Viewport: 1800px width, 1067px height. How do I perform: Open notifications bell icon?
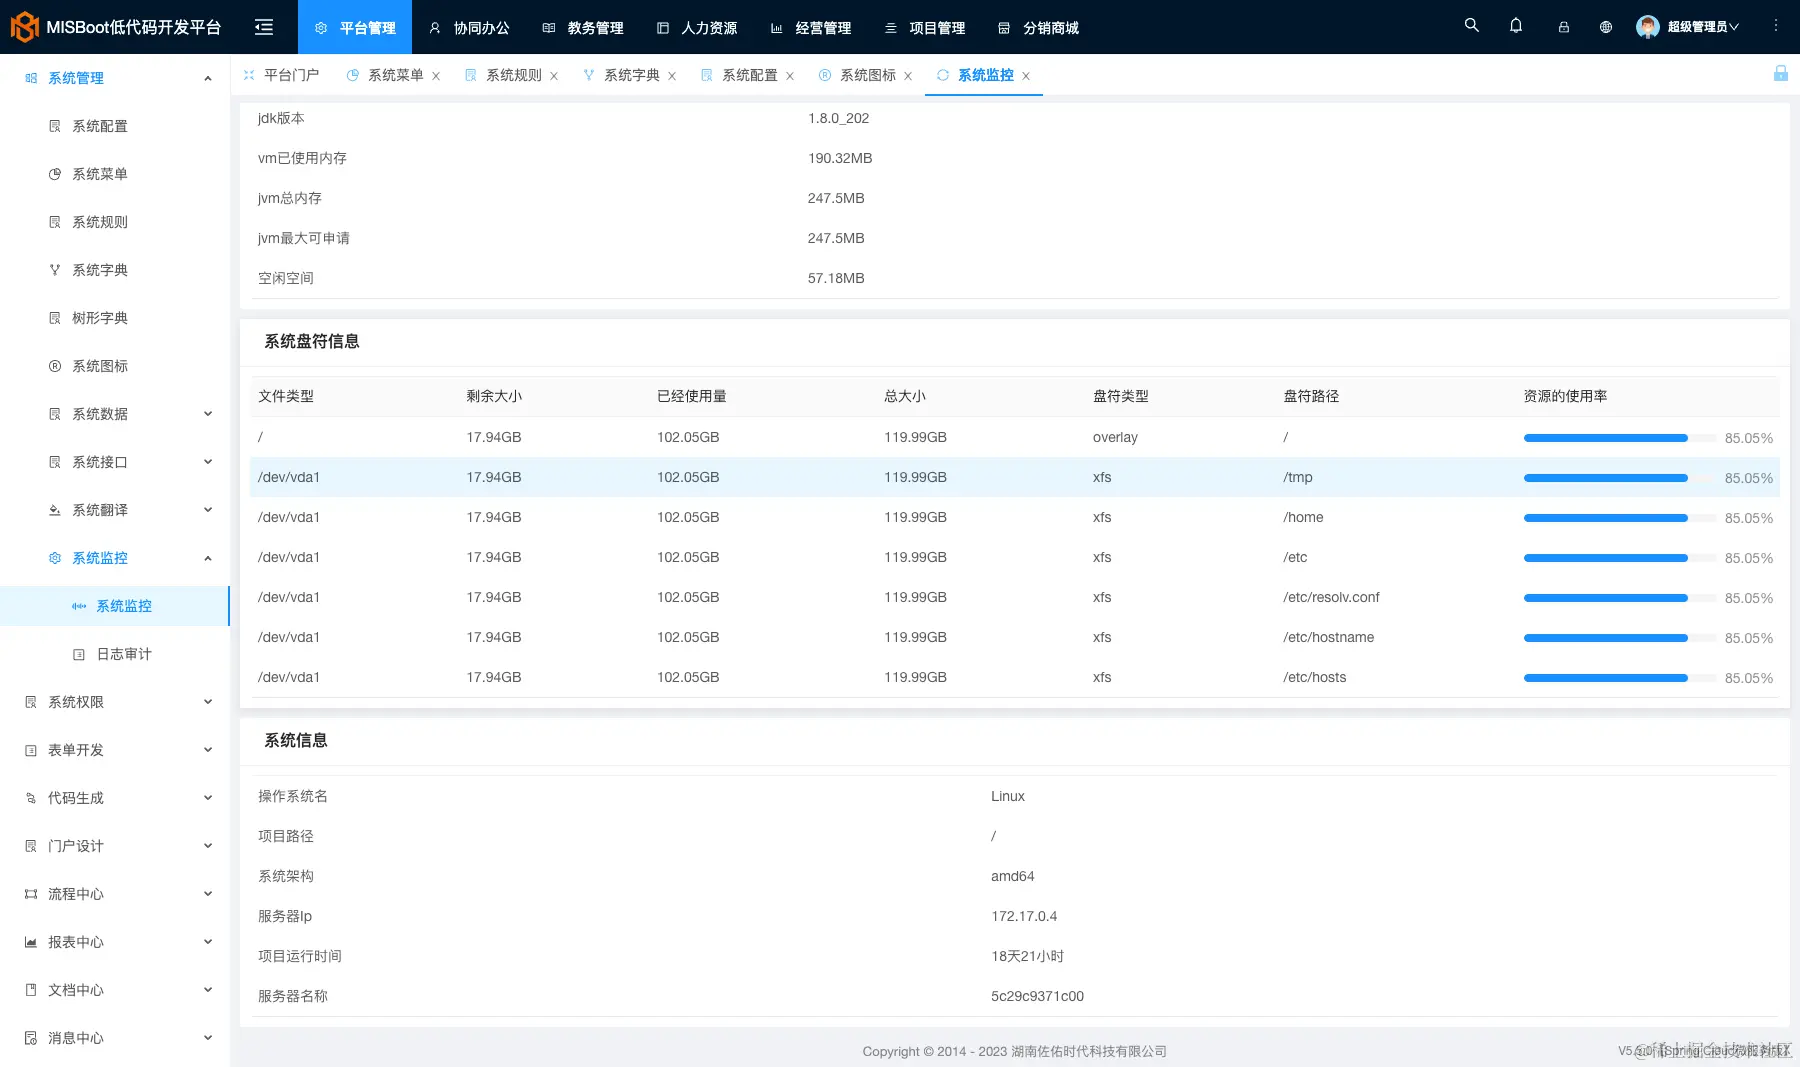1516,26
